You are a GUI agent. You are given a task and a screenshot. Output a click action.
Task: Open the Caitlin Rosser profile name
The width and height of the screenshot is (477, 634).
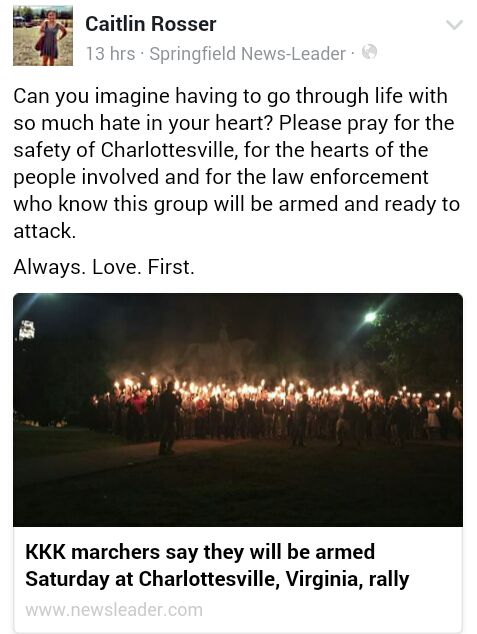(x=151, y=24)
